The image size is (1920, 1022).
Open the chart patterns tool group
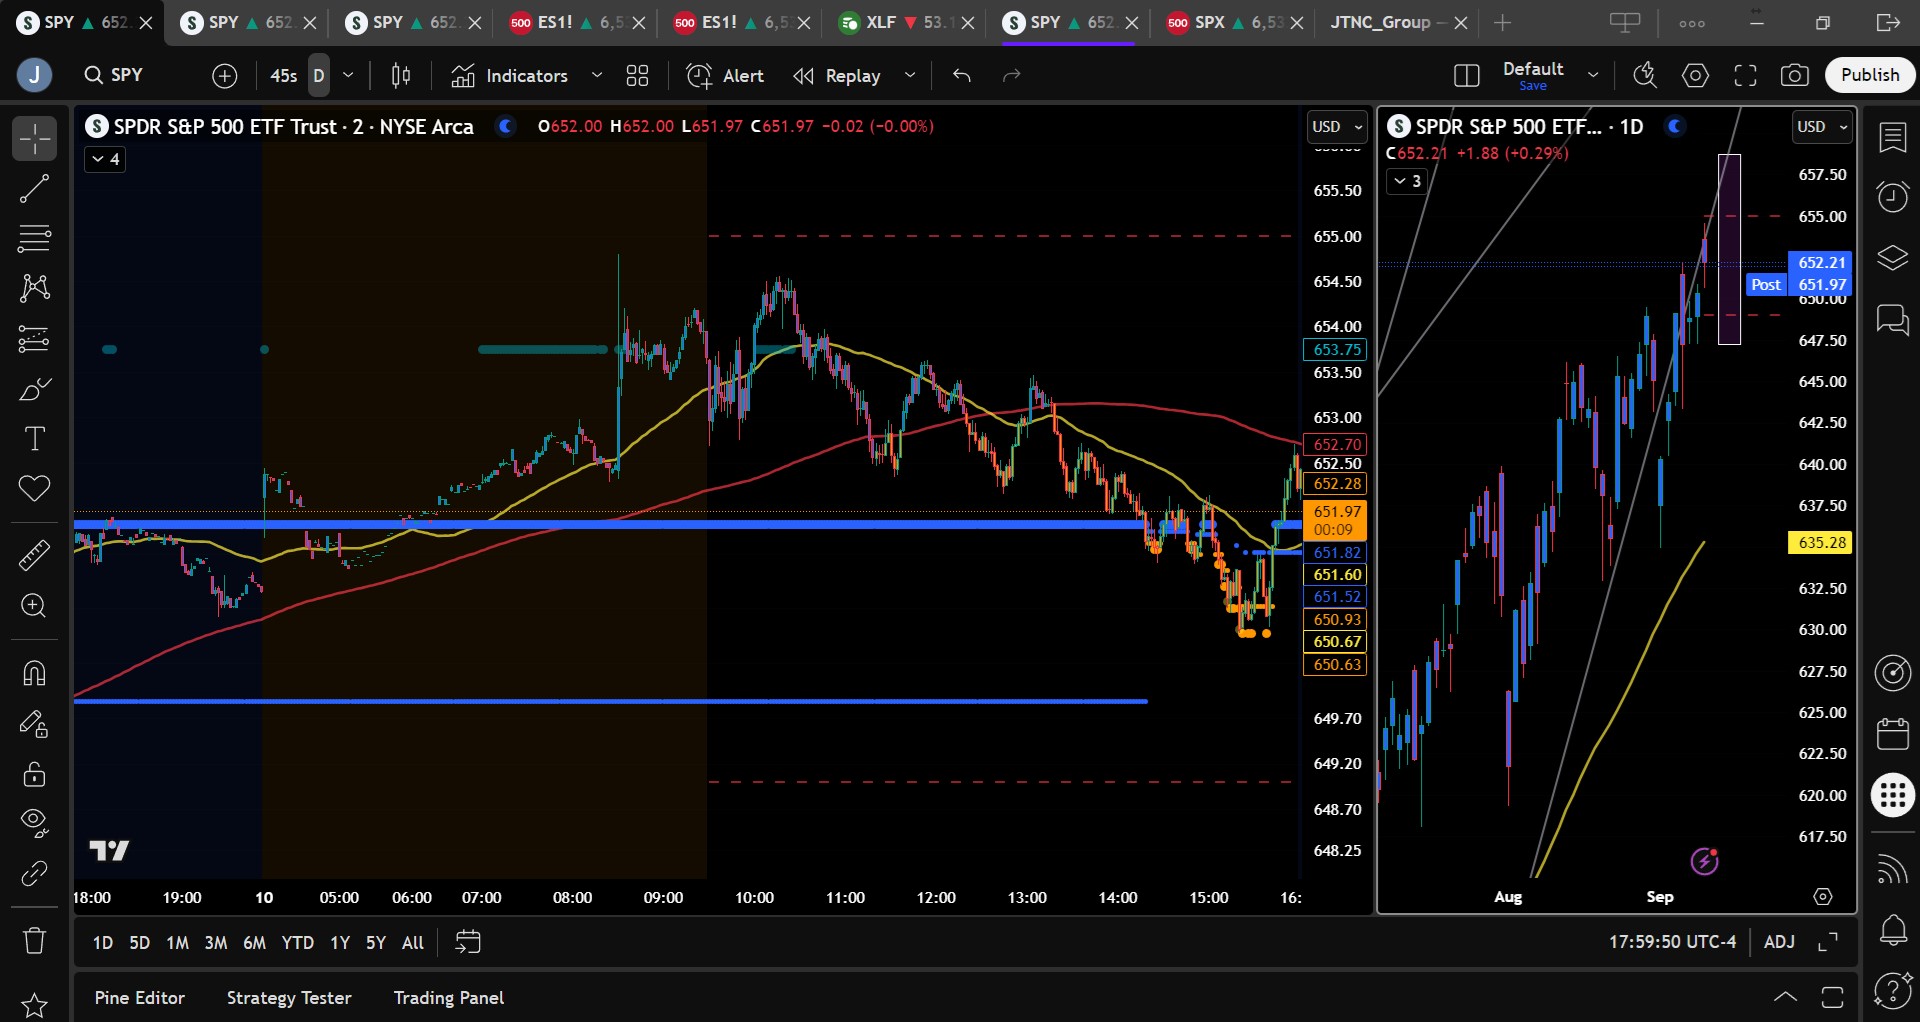tap(34, 289)
